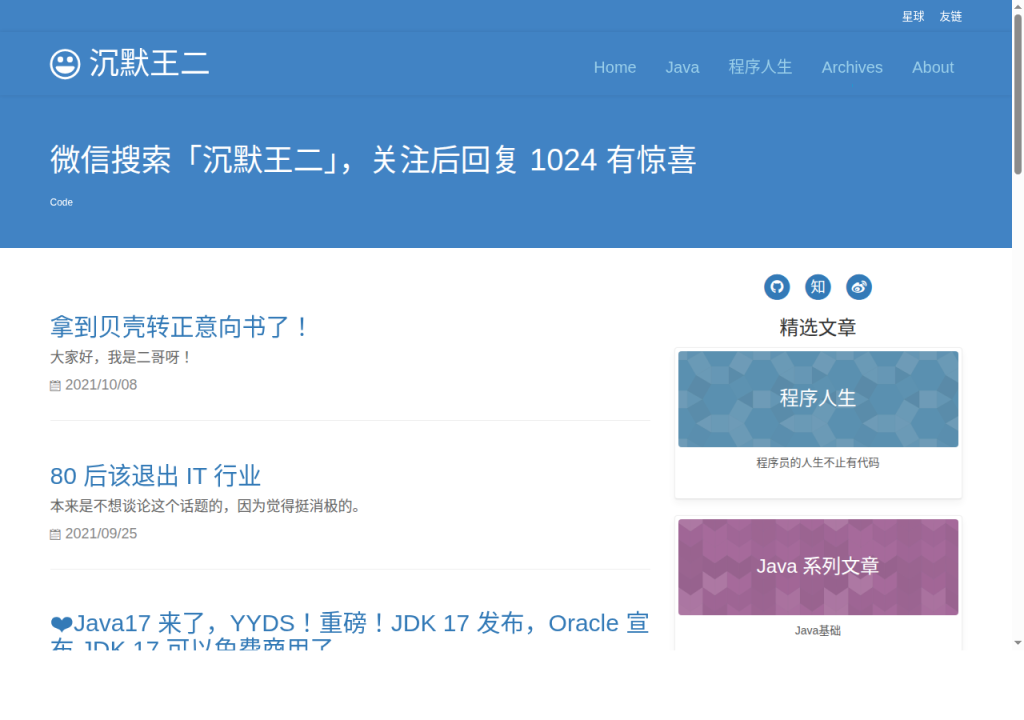This screenshot has width=1024, height=720.
Task: Open the Zhihu 知 icon link
Action: [x=818, y=287]
